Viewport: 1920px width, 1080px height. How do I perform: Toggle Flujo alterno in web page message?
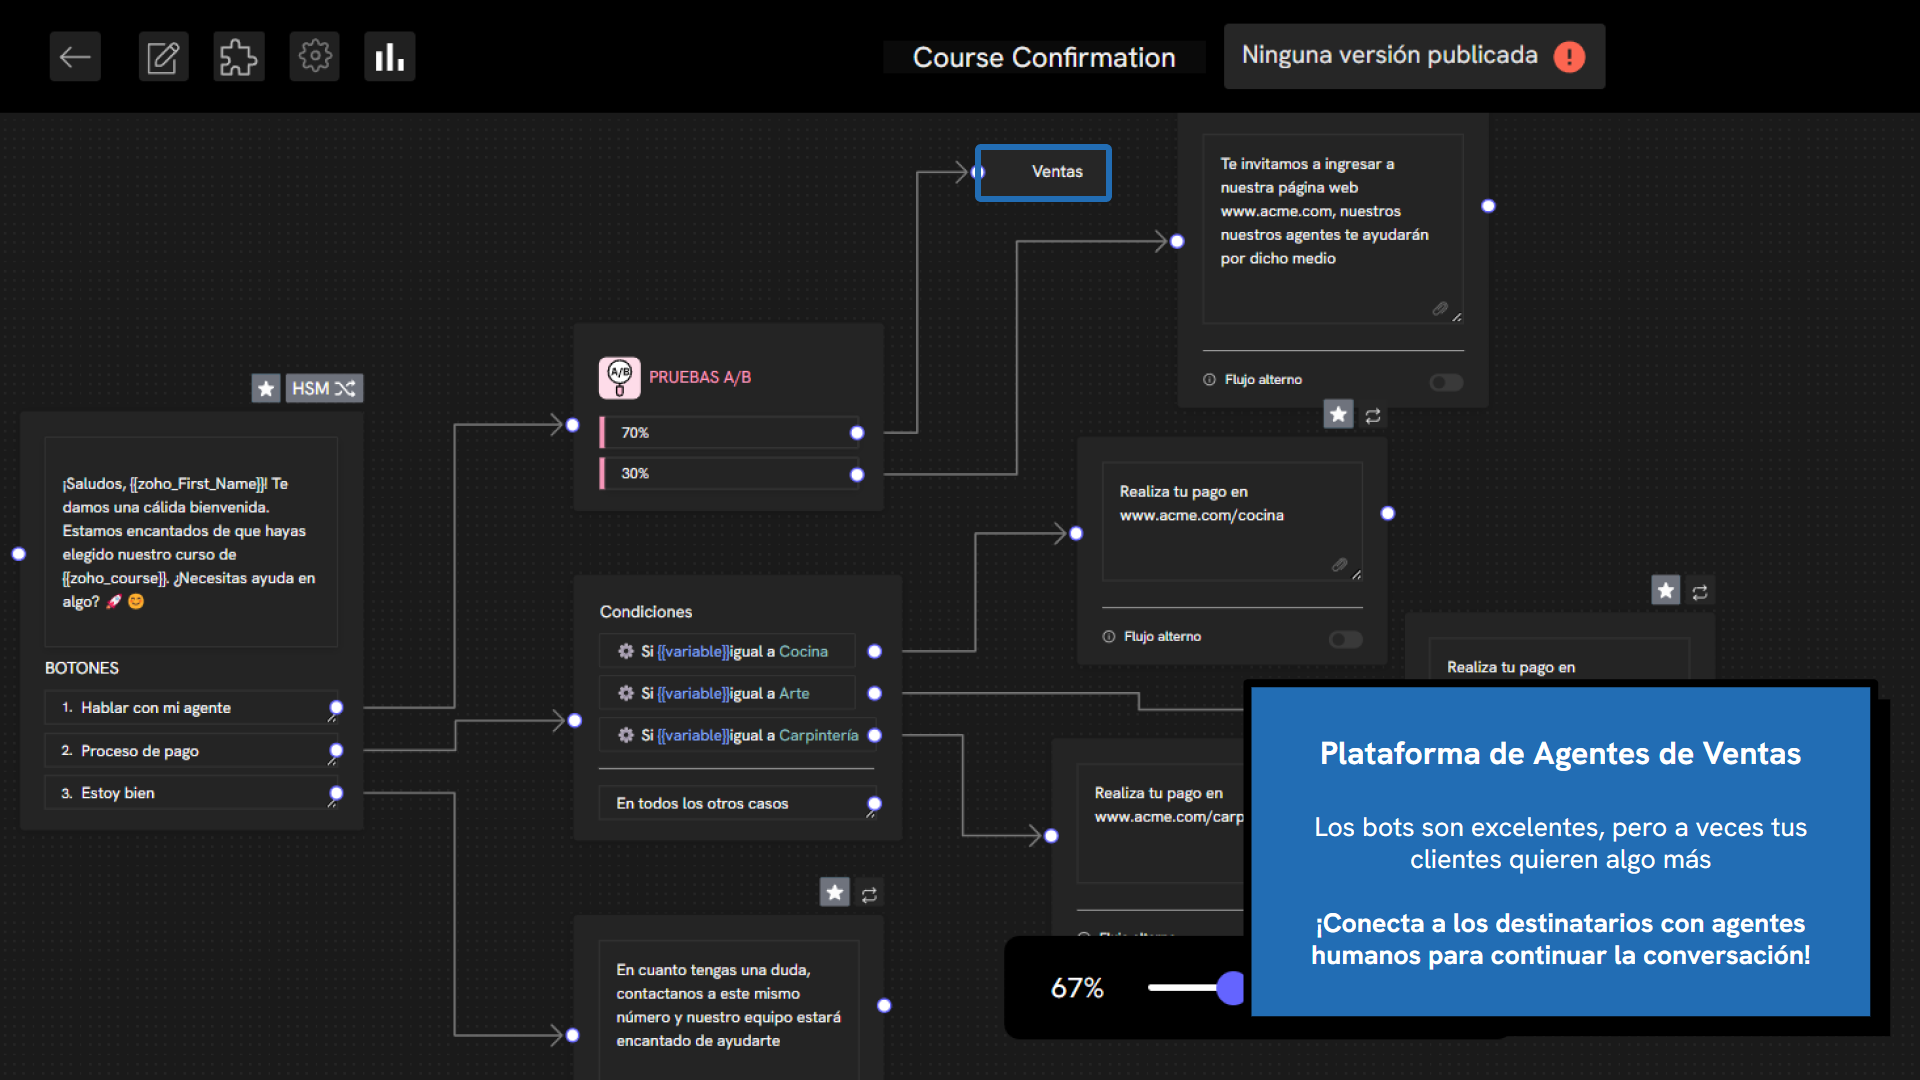[1445, 382]
